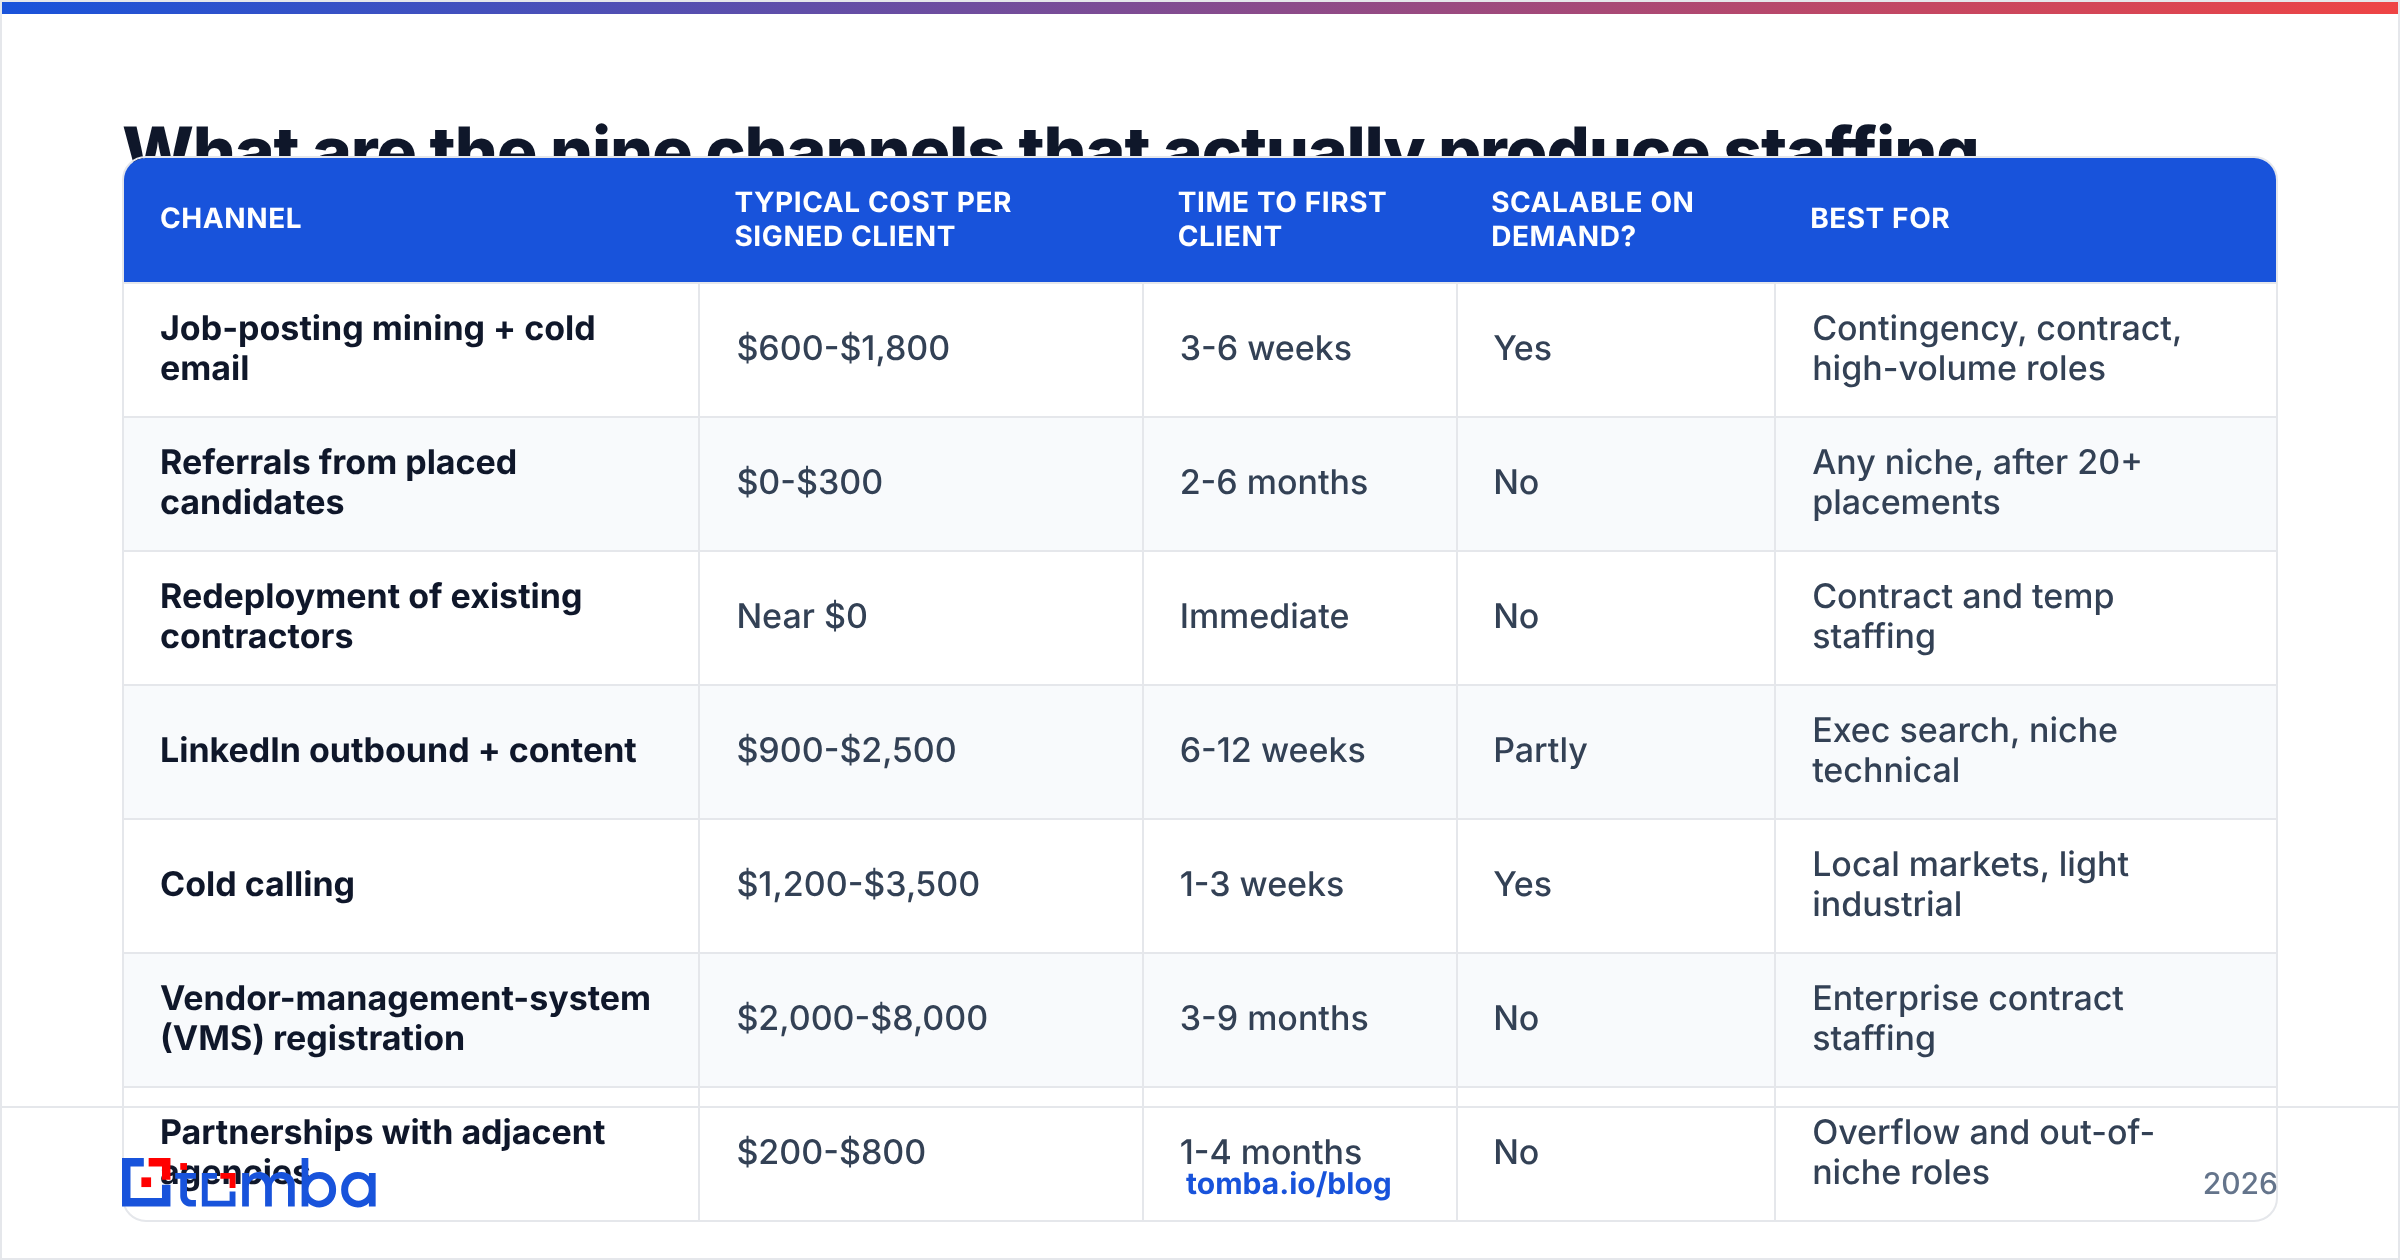Viewport: 2400px width, 1260px height.
Task: Select 'Contingency, contract, high-volume roles' cell
Action: [2025, 349]
